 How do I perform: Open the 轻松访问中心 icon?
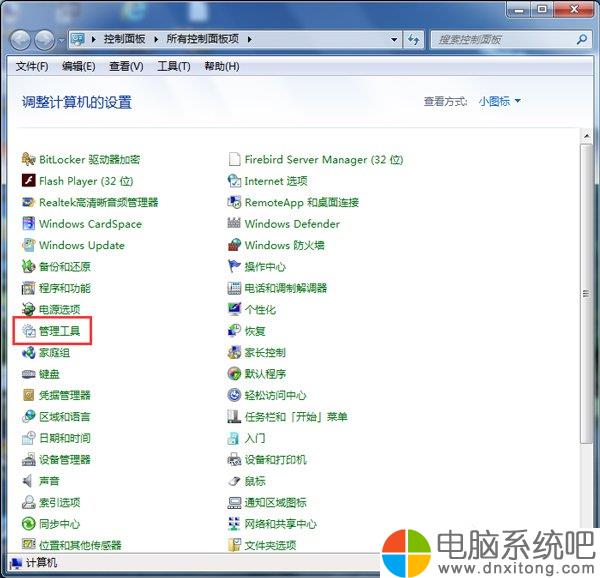tap(234, 395)
